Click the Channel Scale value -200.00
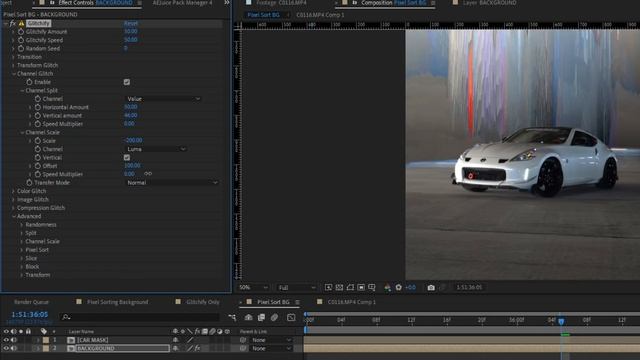Viewport: 640px width, 360px height. (133, 140)
